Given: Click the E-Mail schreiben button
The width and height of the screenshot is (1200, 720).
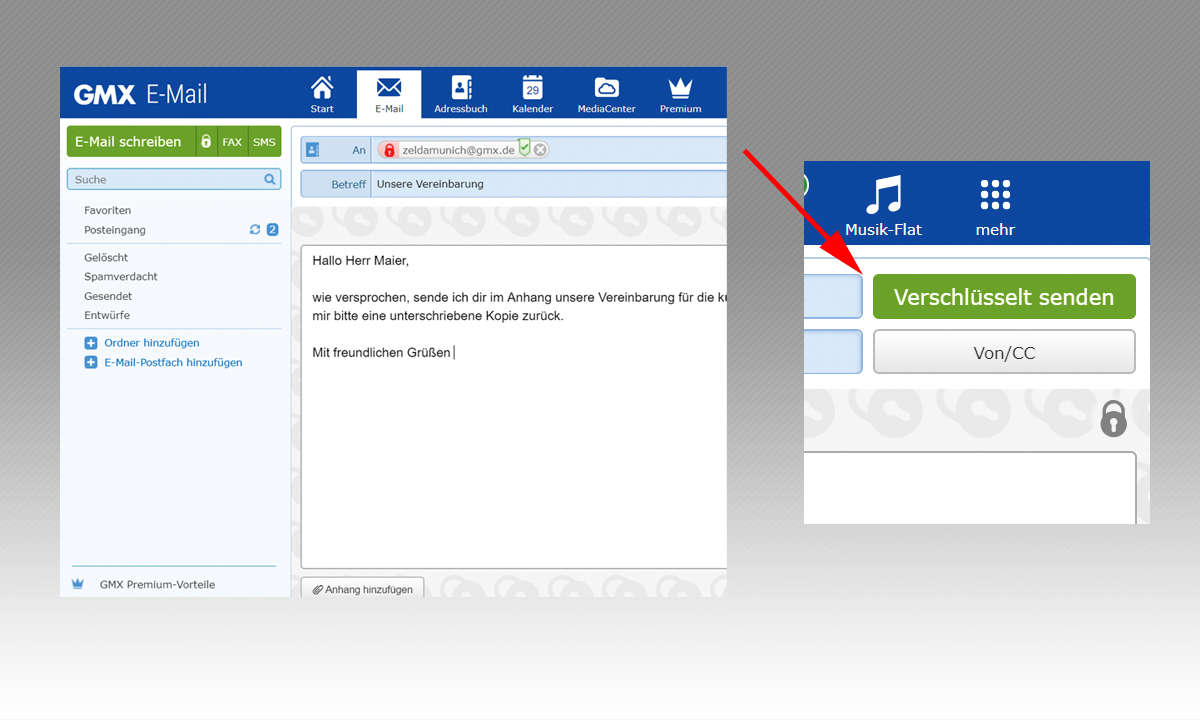Looking at the screenshot, I should pos(129,142).
